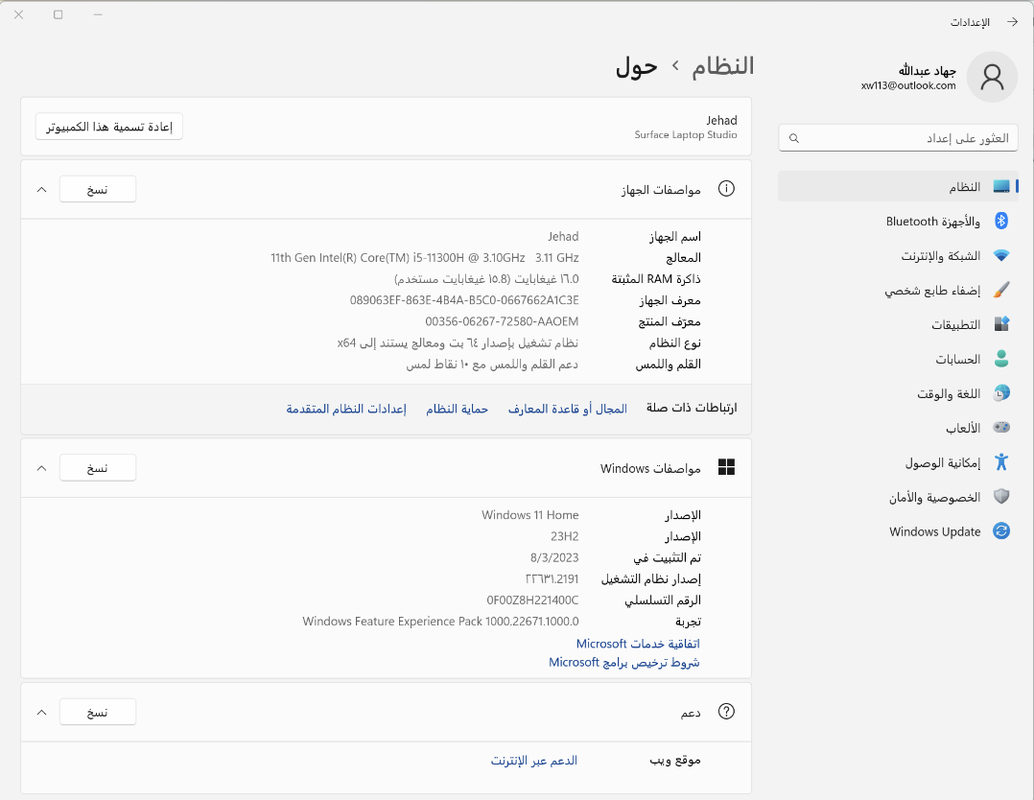1034x800 pixels.
Task: Select النظام in the settings sidebar
Action: coord(898,187)
